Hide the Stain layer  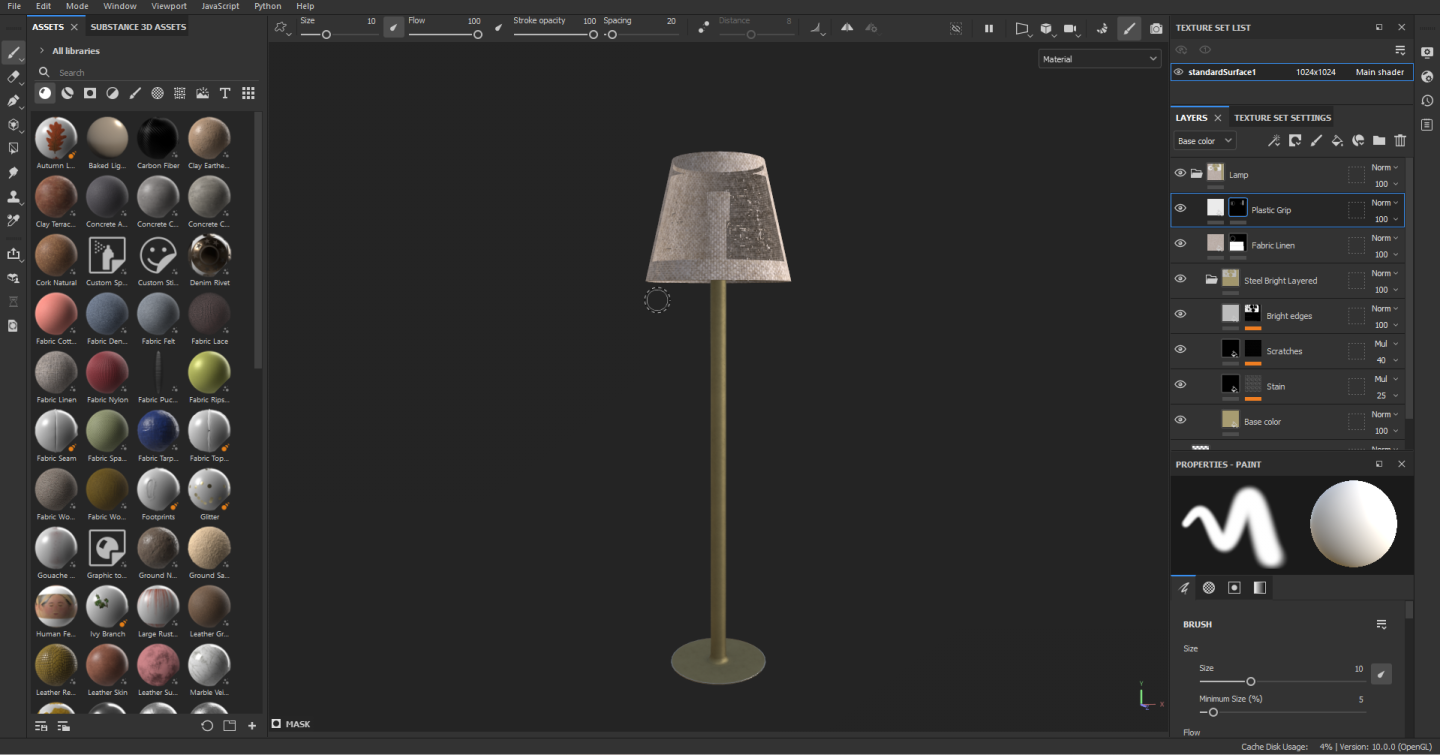(1180, 384)
